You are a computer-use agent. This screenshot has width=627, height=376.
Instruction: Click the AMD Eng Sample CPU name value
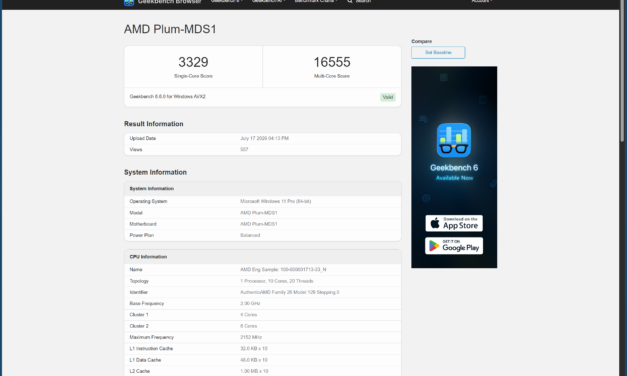[283, 270]
